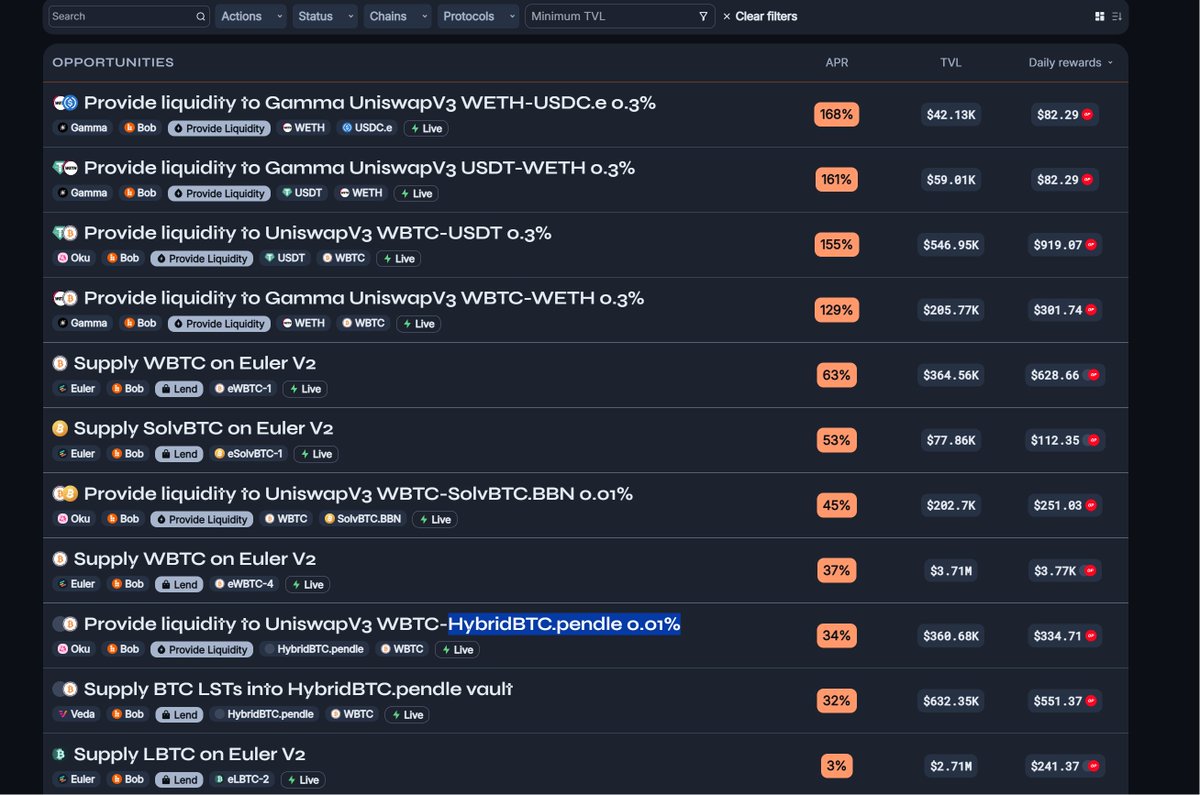Click reward token icon next to $241.37
Viewport: 1200px width, 795px height.
click(1093, 766)
